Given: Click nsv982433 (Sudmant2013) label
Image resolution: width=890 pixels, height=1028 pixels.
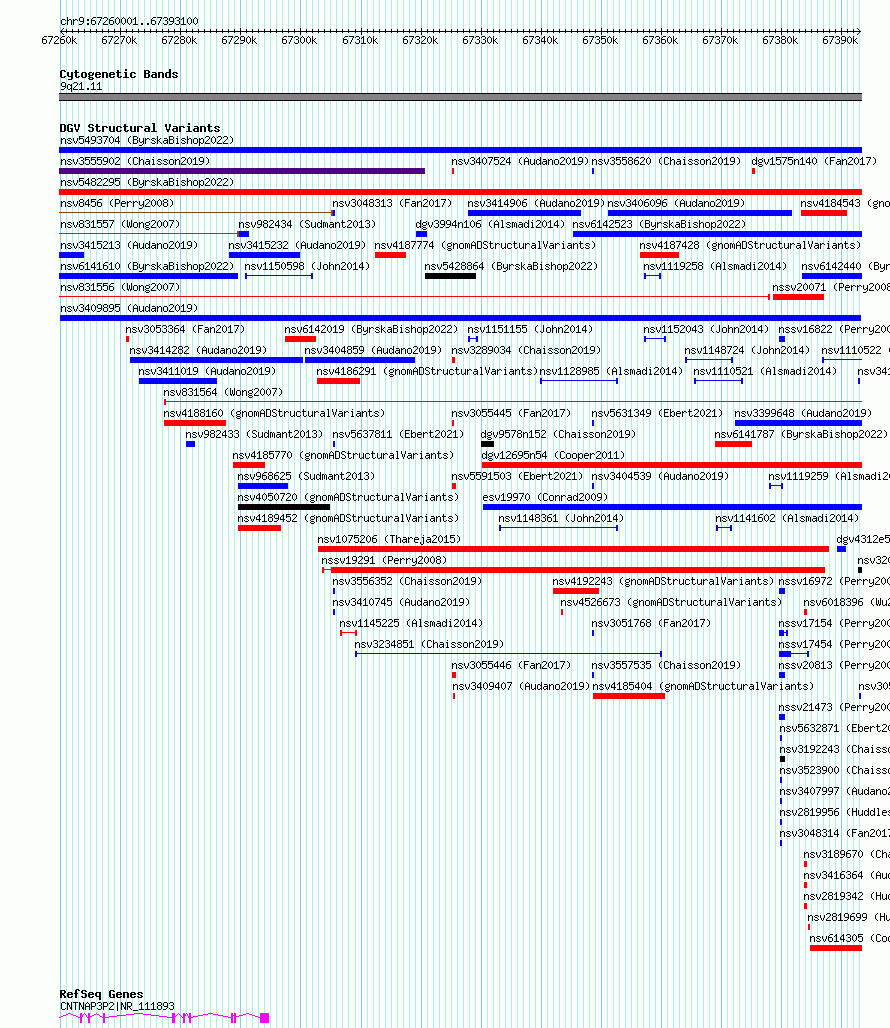Looking at the screenshot, I should pos(254,434).
